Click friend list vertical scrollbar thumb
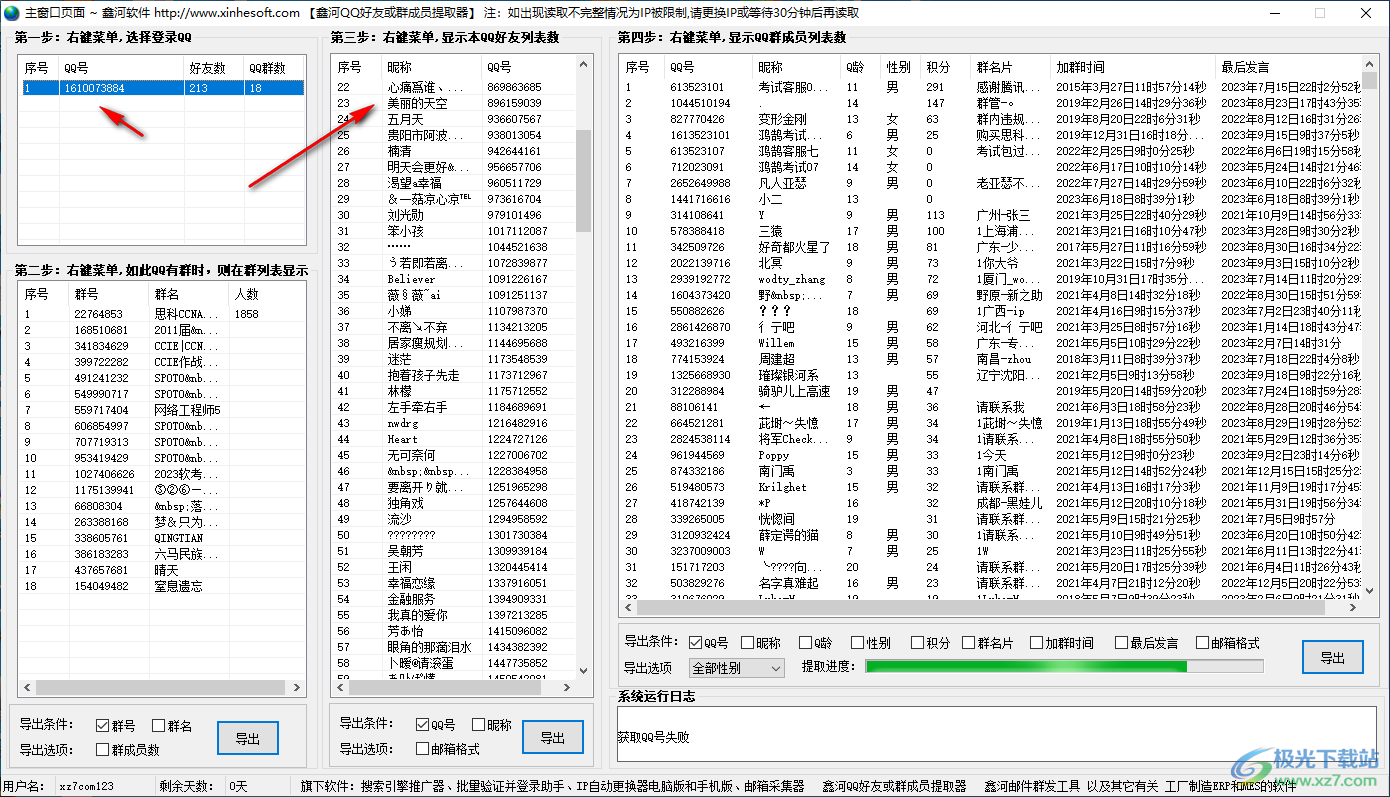 [x=584, y=179]
